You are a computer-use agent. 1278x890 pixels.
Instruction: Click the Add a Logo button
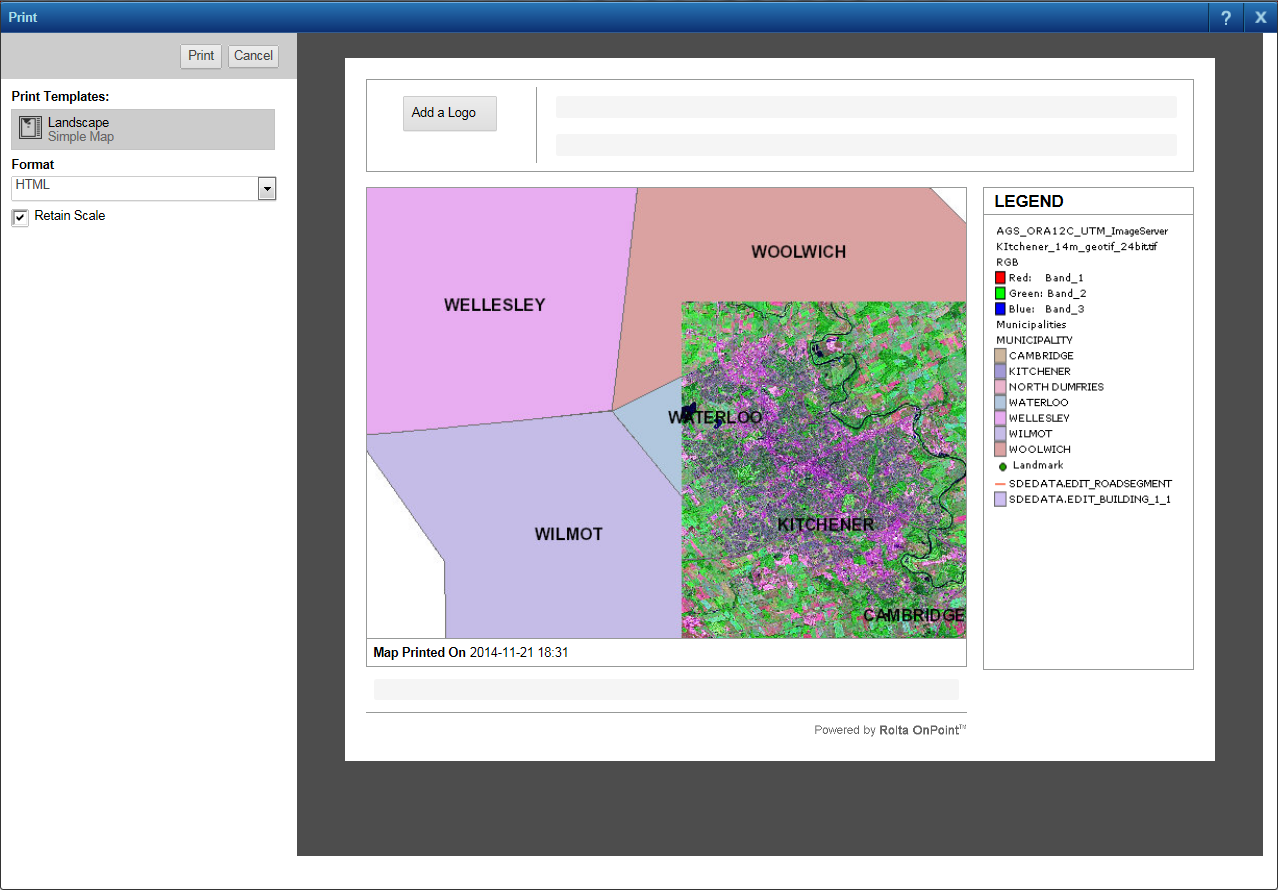449,113
